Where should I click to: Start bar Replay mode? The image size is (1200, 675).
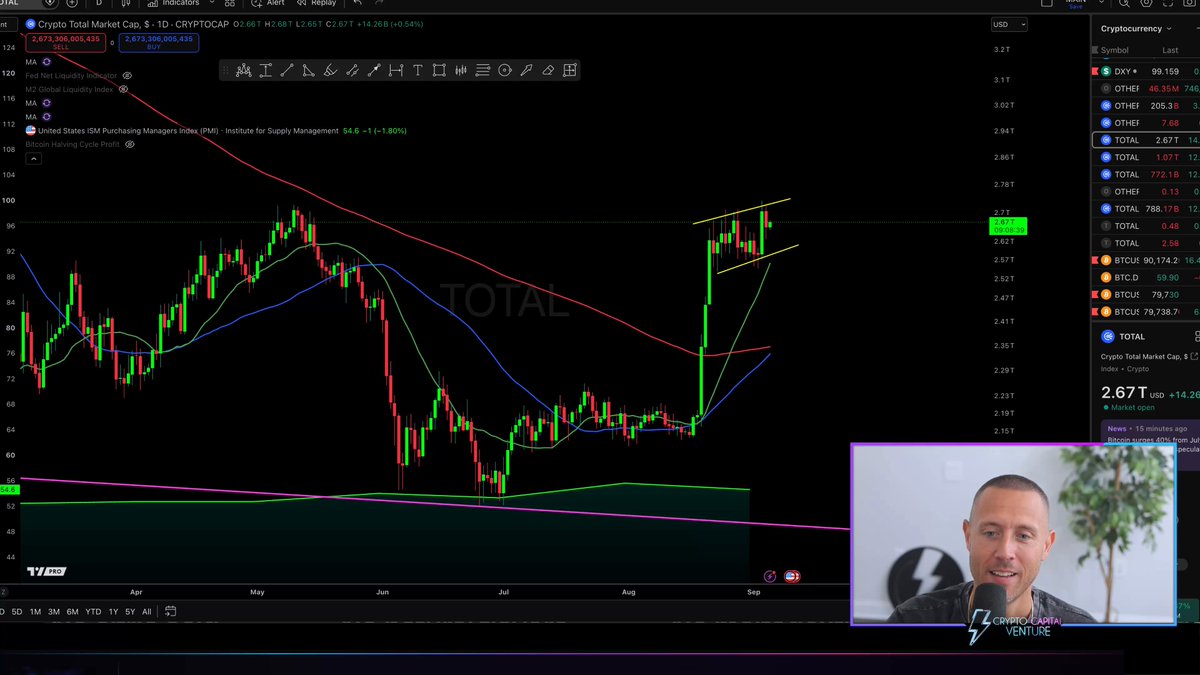click(316, 3)
